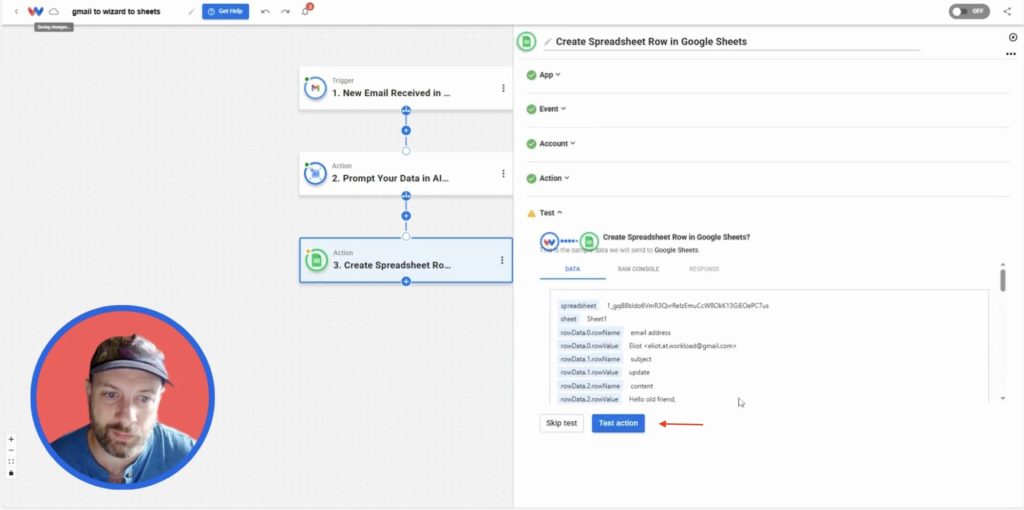Toggle the canvas lock

click(x=11, y=473)
